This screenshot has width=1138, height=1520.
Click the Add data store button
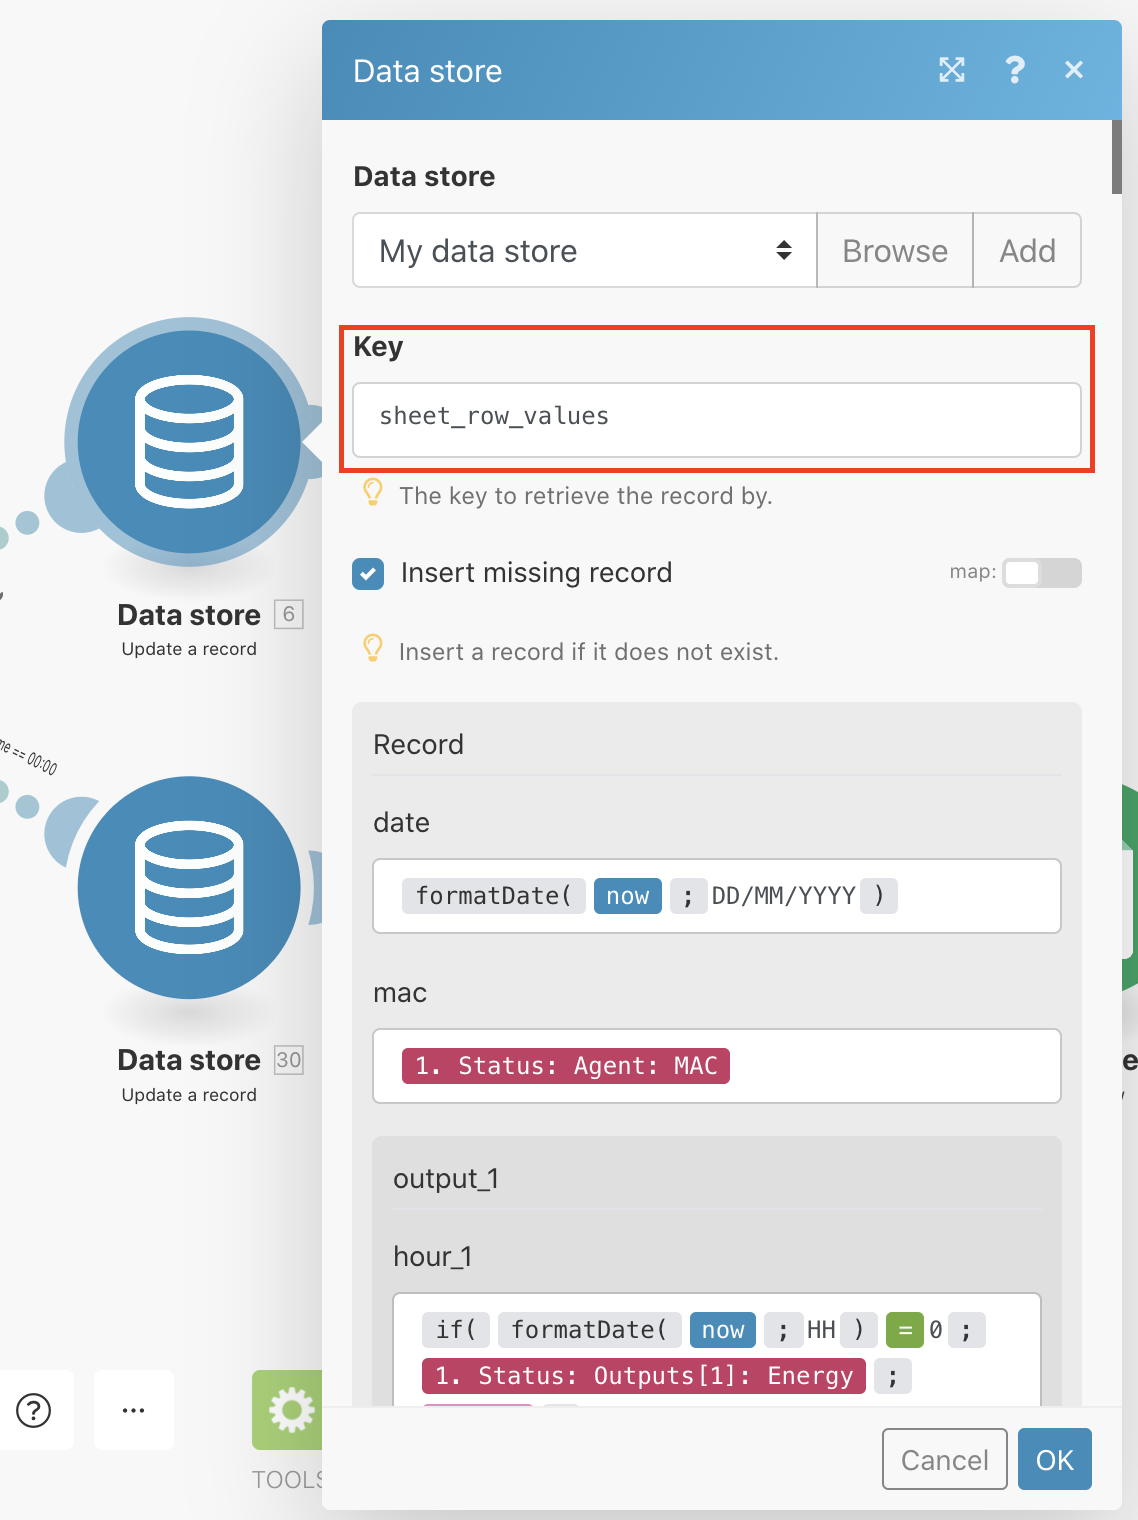tap(1027, 250)
